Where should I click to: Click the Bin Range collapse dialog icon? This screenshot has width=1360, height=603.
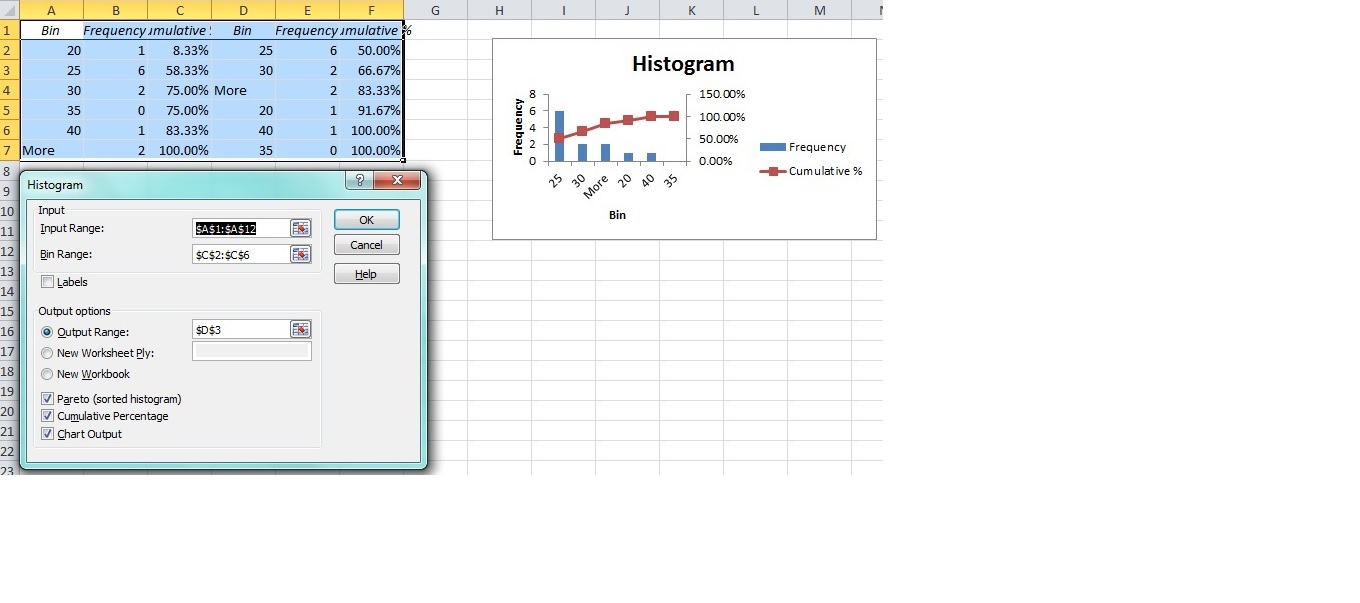[300, 255]
